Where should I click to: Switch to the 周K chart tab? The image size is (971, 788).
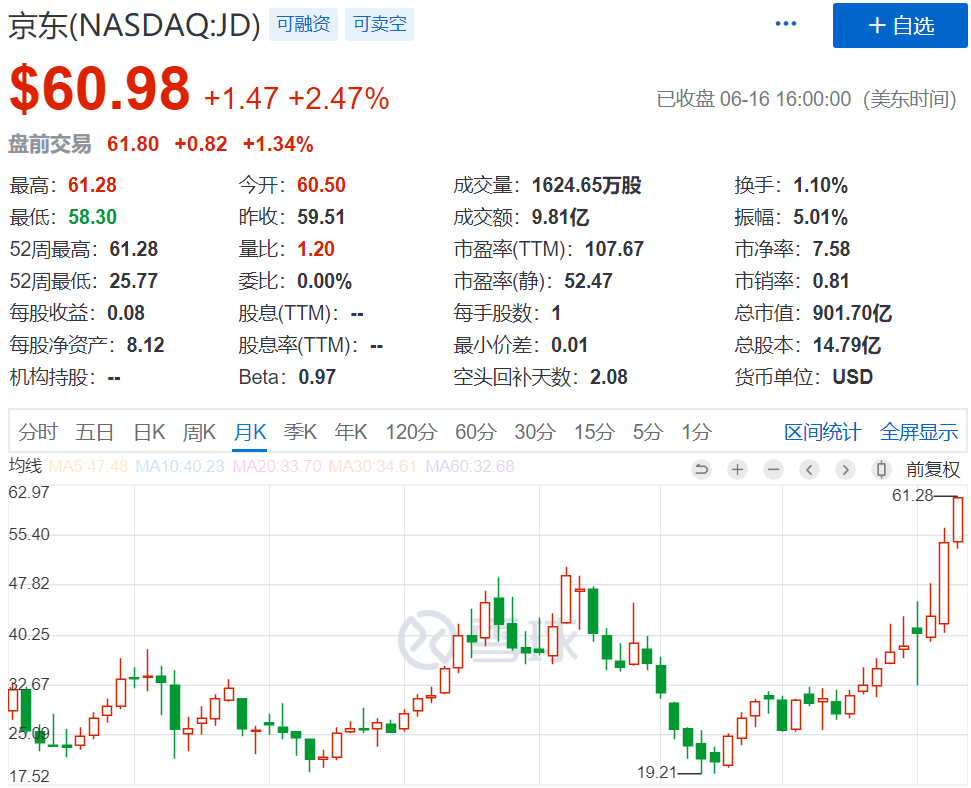pyautogui.click(x=199, y=432)
